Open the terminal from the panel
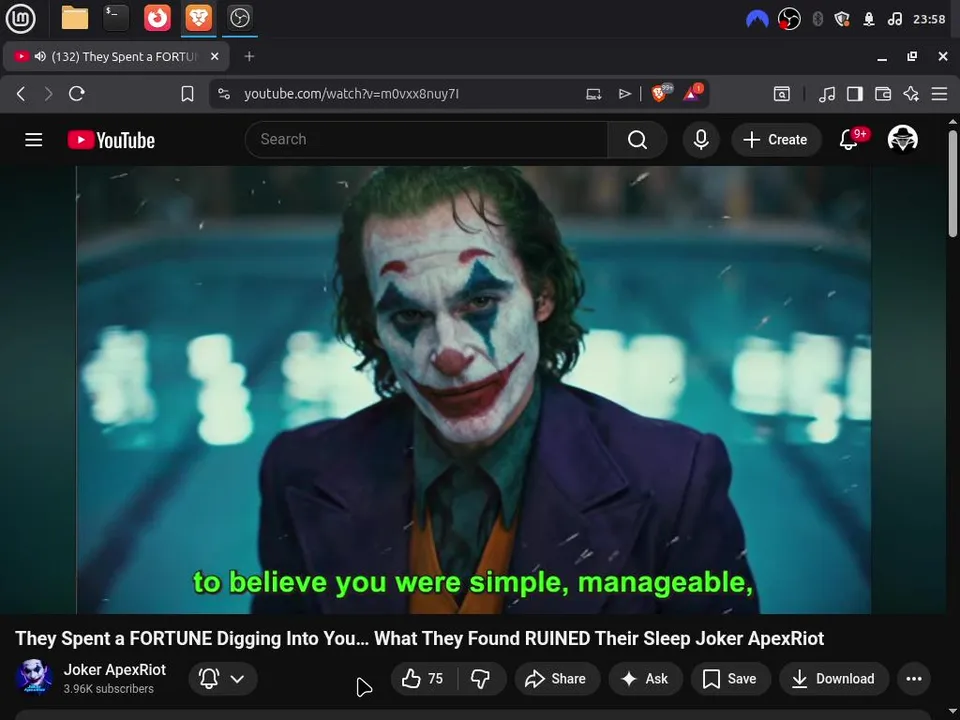Viewport: 960px width, 720px height. click(116, 18)
